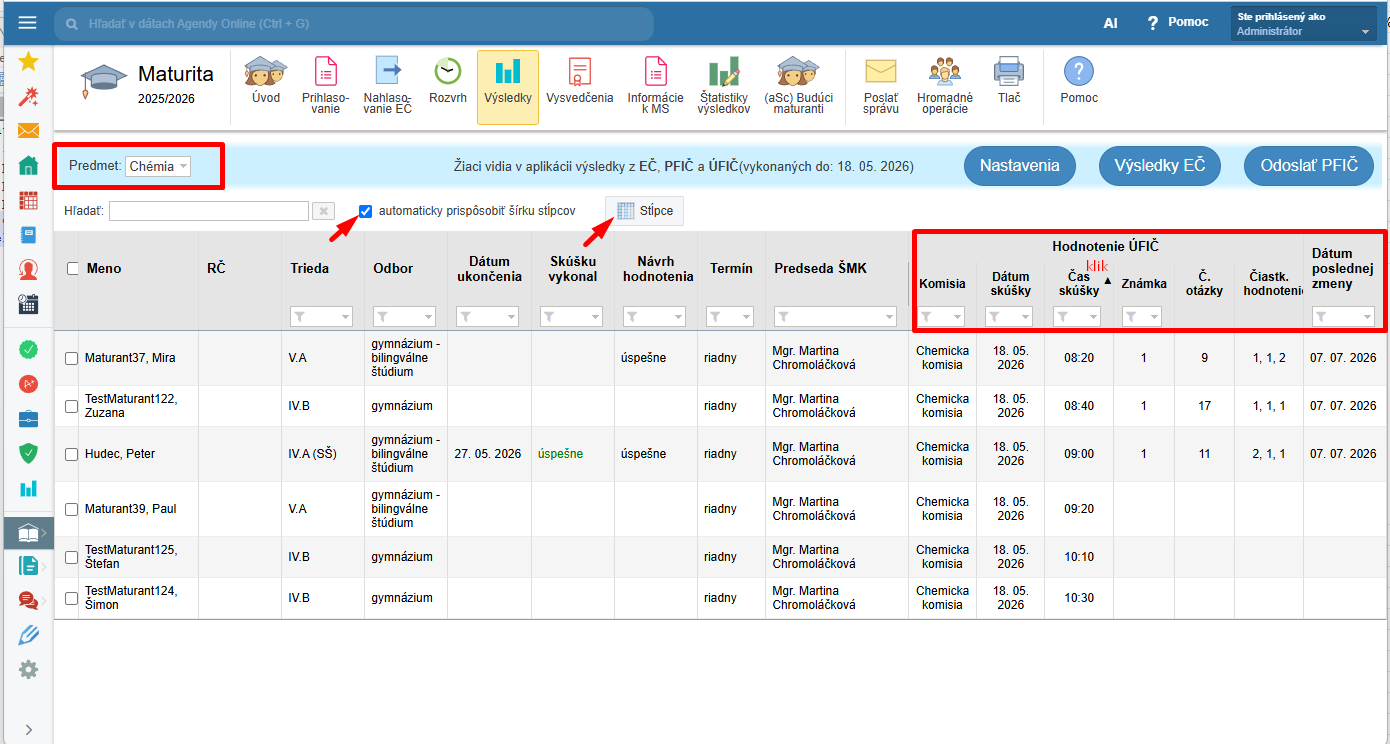Open the red round grade sidebar icon

[x=28, y=384]
